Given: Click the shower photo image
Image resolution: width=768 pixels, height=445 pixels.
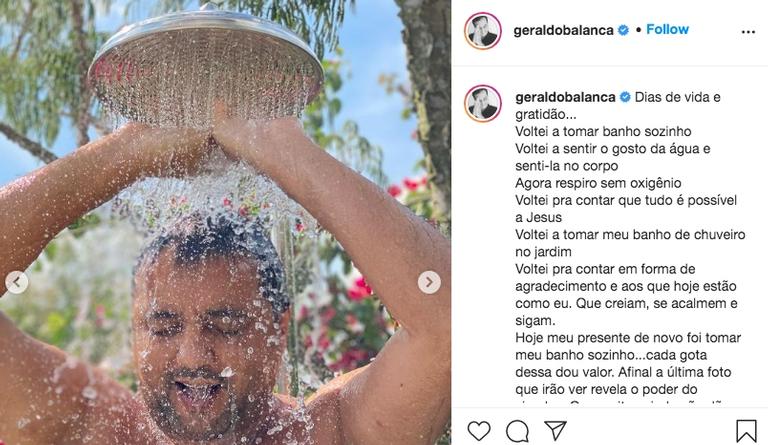Looking at the screenshot, I should coord(225,222).
